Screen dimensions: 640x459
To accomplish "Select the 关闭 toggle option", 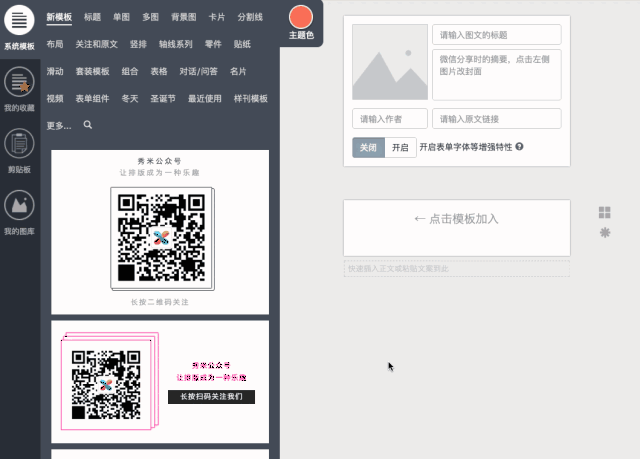I will click(x=368, y=147).
